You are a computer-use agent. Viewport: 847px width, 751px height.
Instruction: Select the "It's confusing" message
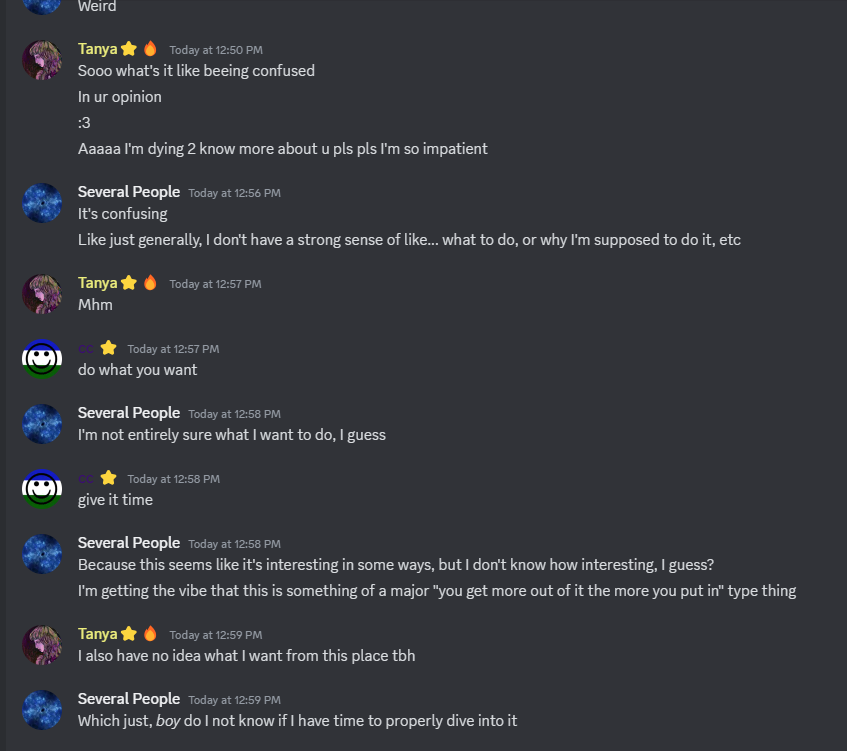pyautogui.click(x=123, y=214)
